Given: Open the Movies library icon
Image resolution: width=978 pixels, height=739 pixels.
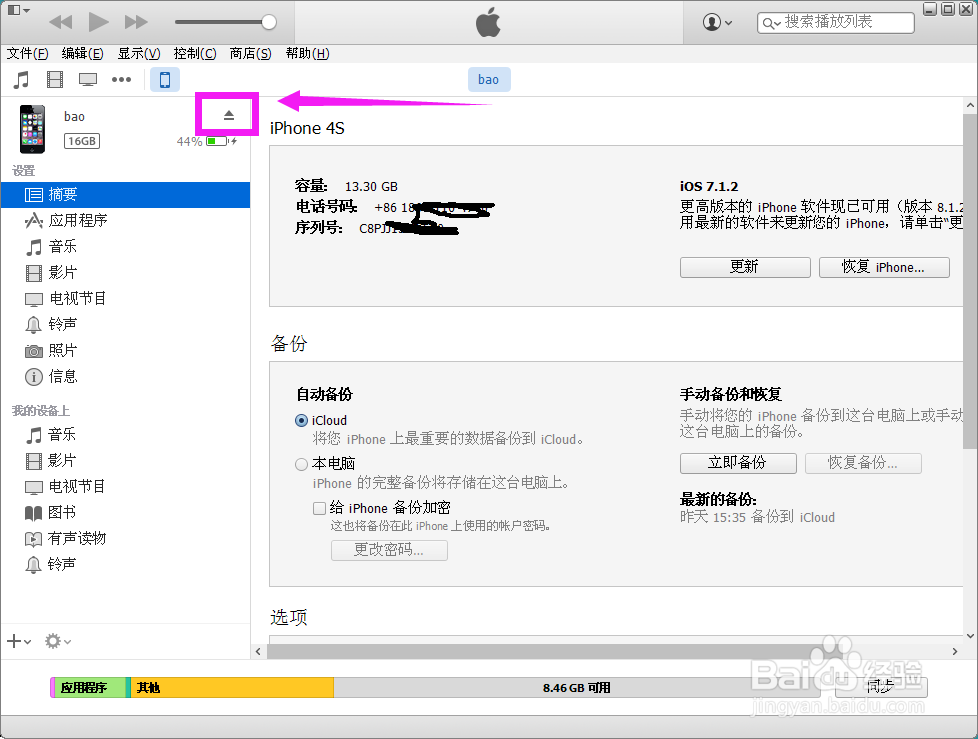Looking at the screenshot, I should tap(55, 80).
